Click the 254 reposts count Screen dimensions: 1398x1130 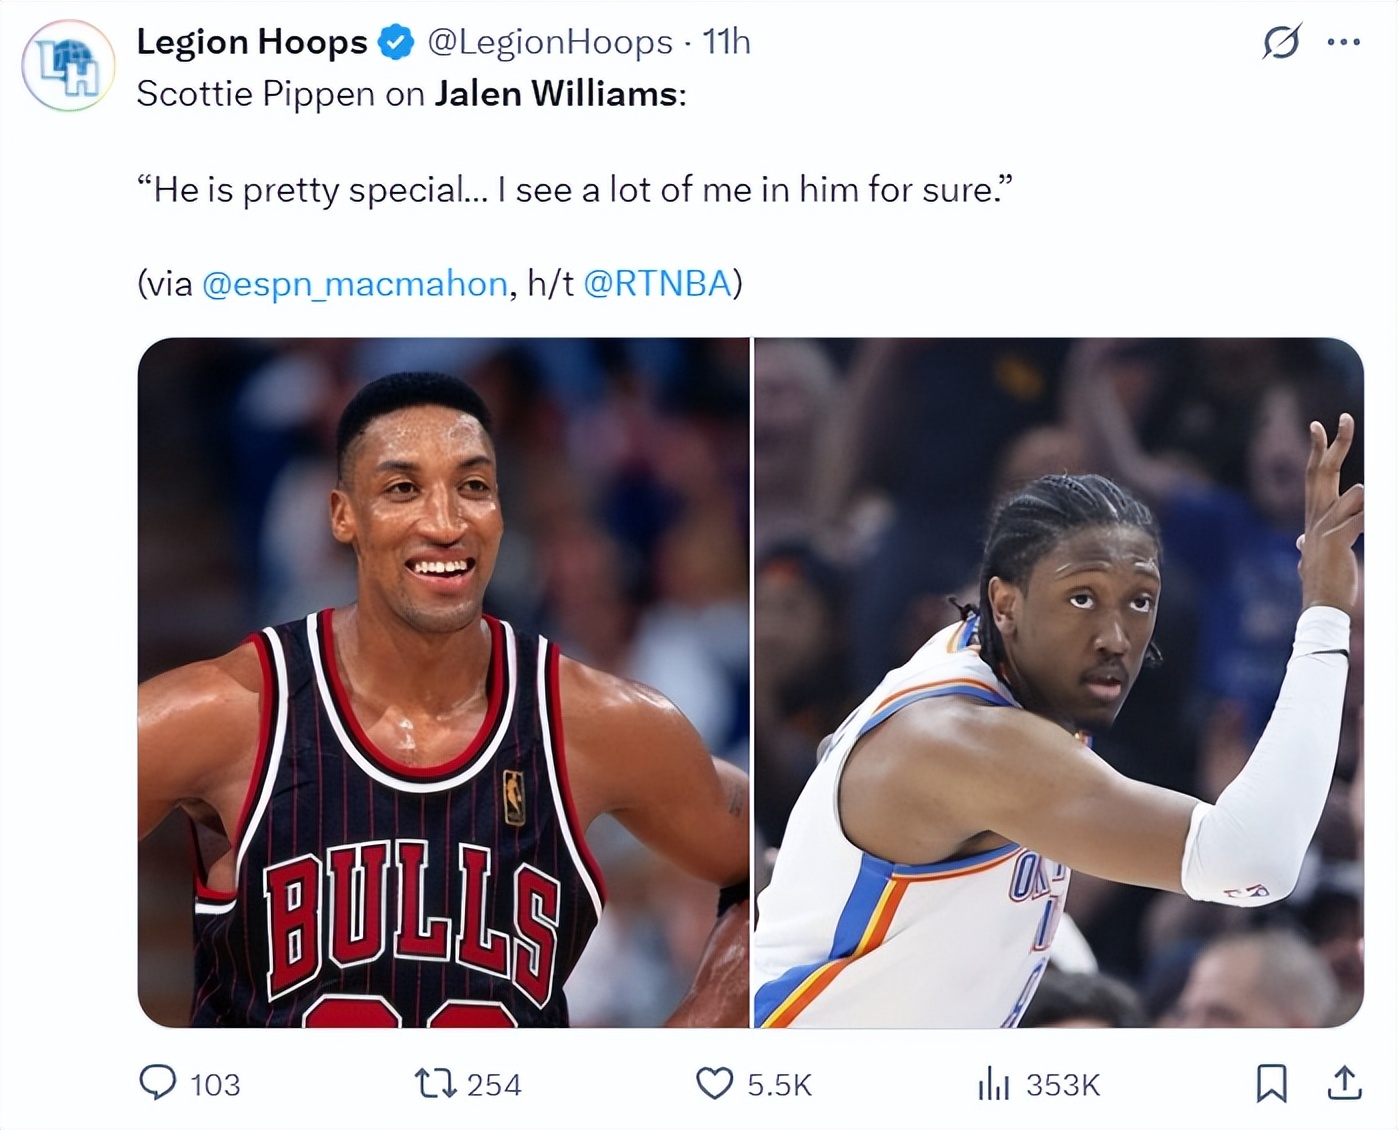pyautogui.click(x=494, y=1085)
